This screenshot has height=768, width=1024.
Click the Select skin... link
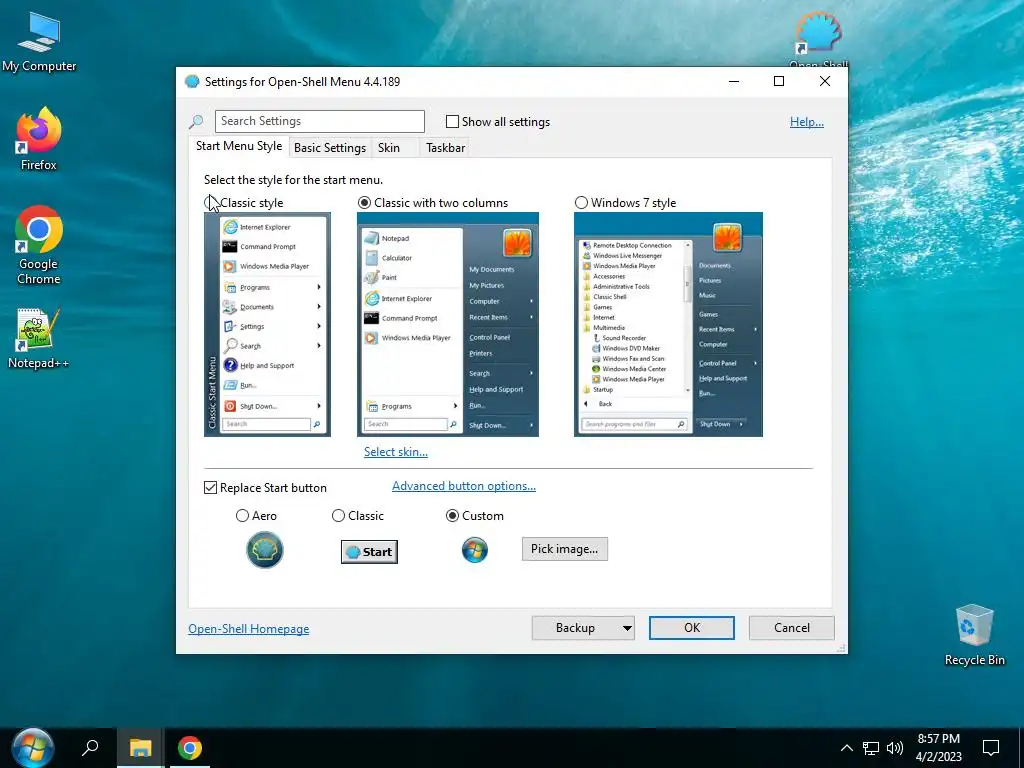point(396,452)
